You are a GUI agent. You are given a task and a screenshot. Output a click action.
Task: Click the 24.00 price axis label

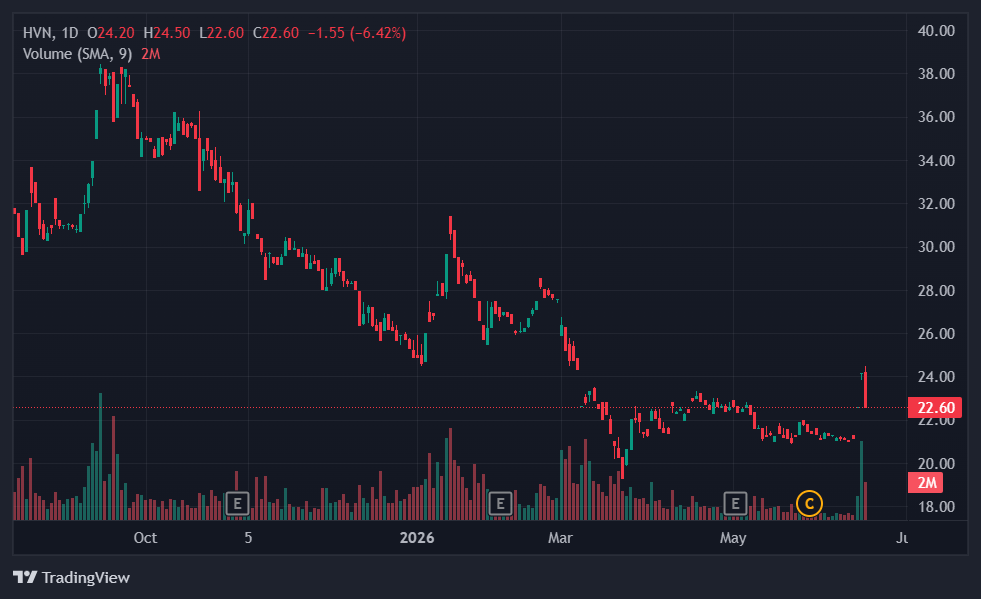point(936,377)
